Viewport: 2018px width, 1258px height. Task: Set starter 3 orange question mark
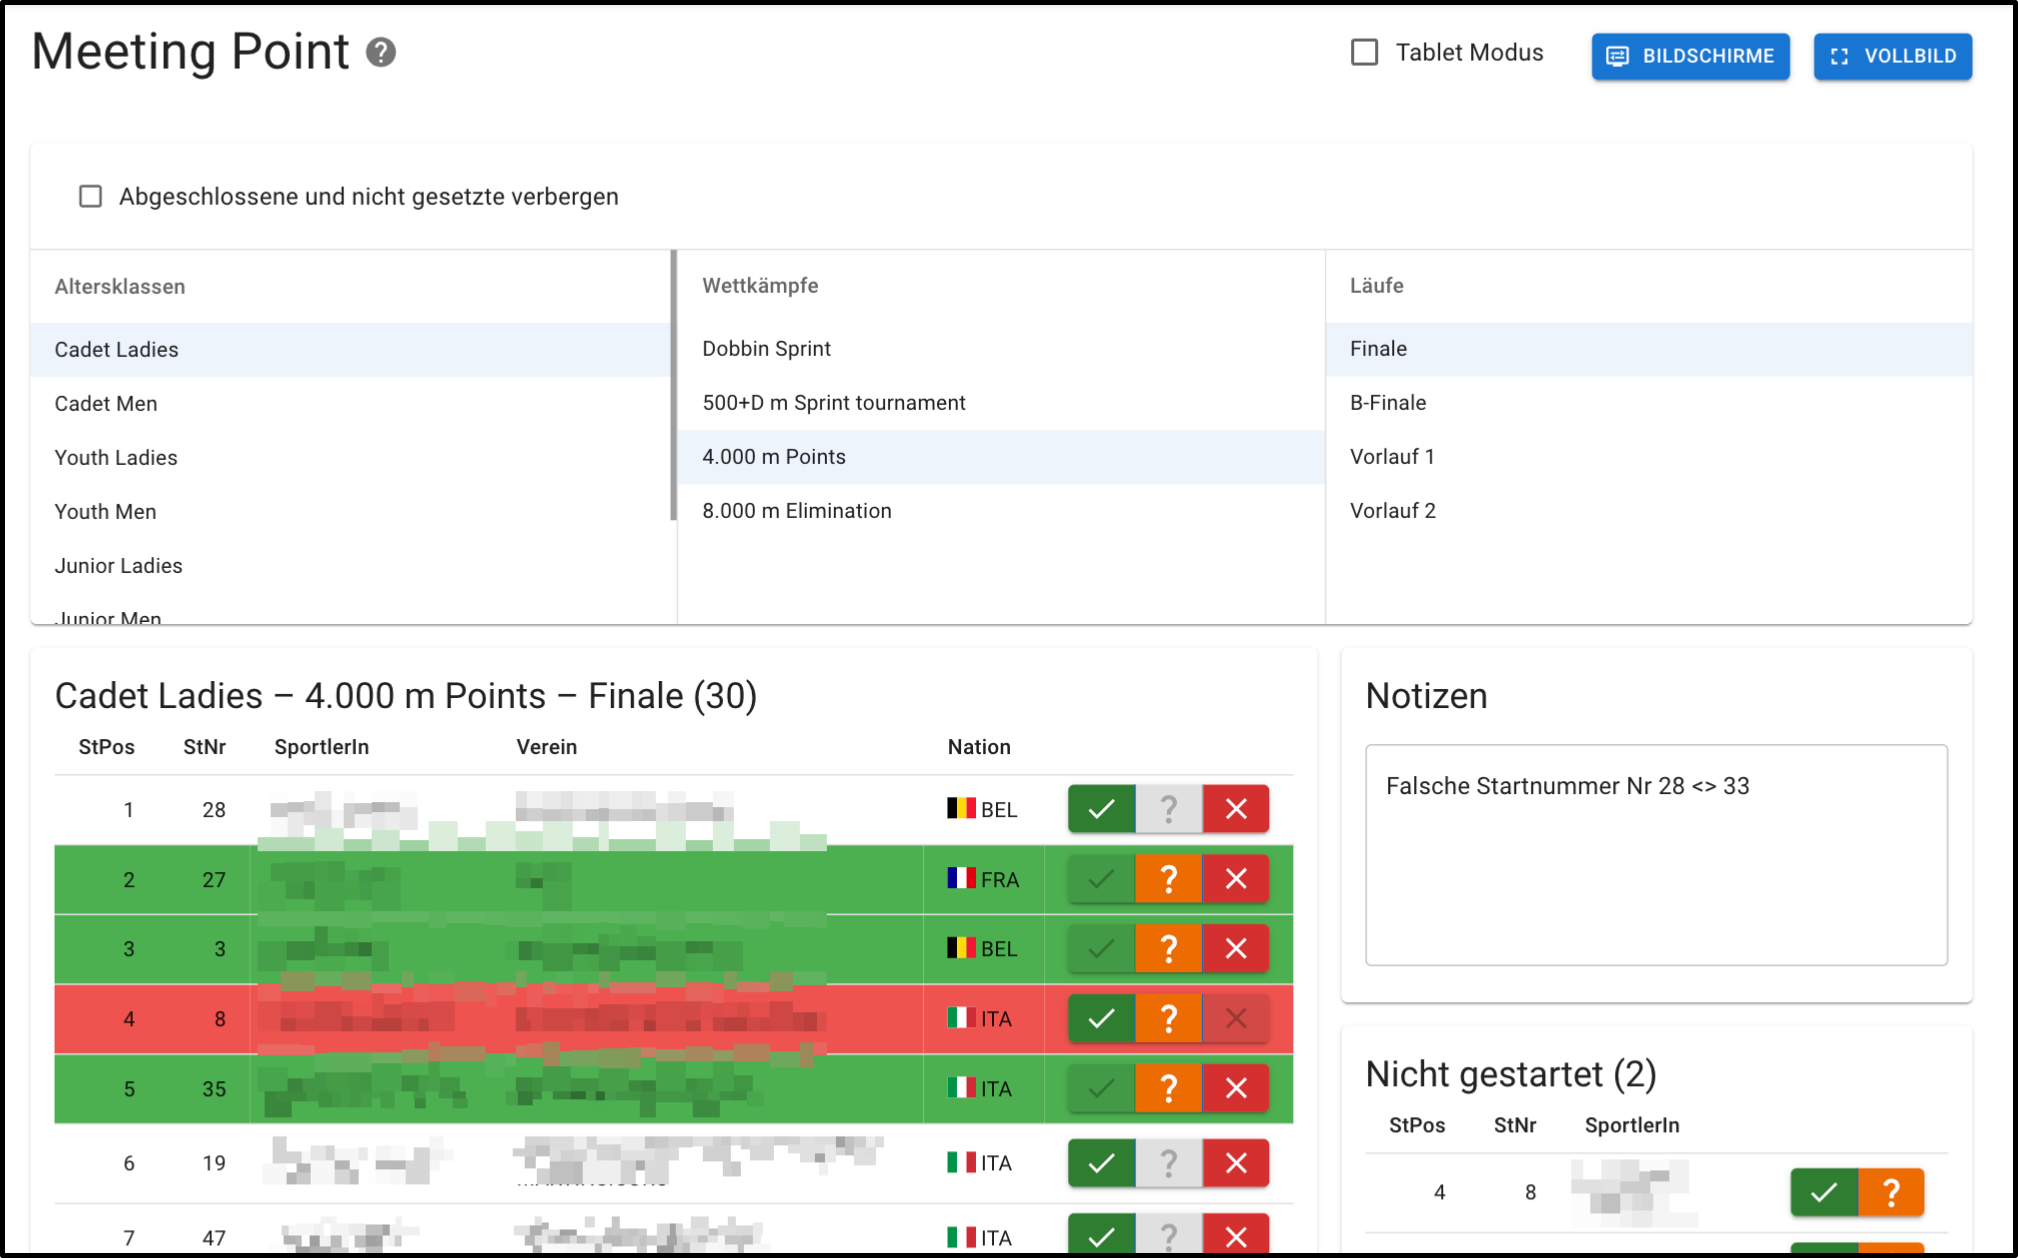tap(1168, 948)
